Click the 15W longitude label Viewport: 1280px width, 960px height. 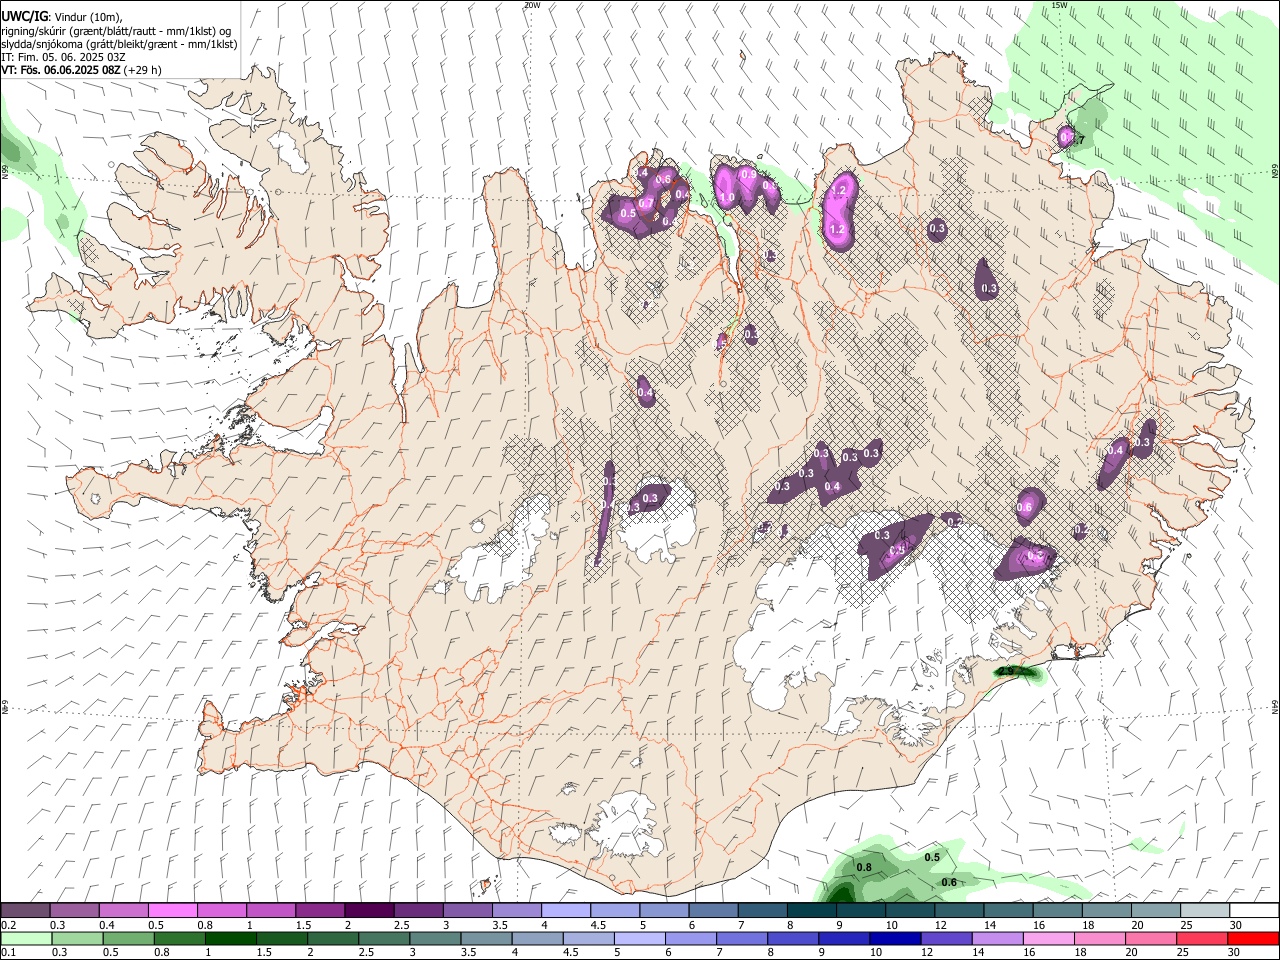coord(1059,5)
